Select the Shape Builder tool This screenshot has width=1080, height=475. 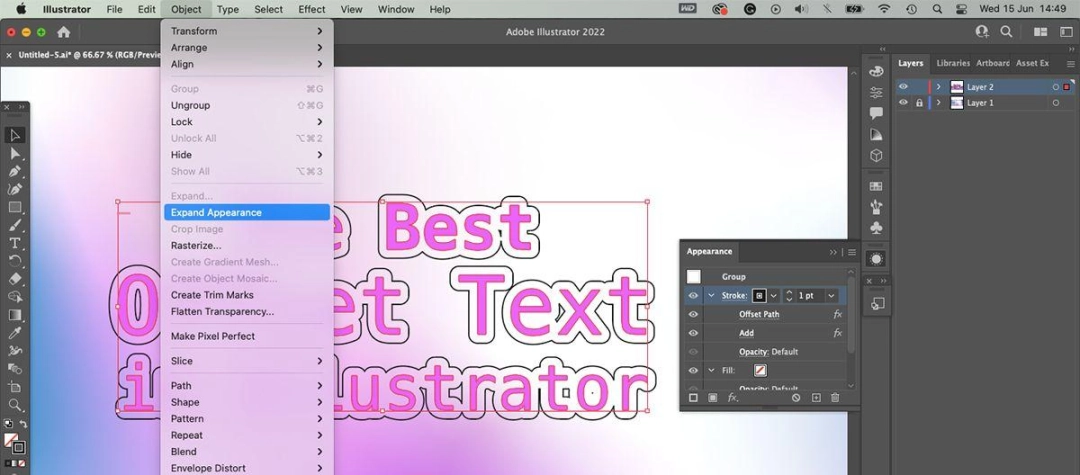click(14, 297)
